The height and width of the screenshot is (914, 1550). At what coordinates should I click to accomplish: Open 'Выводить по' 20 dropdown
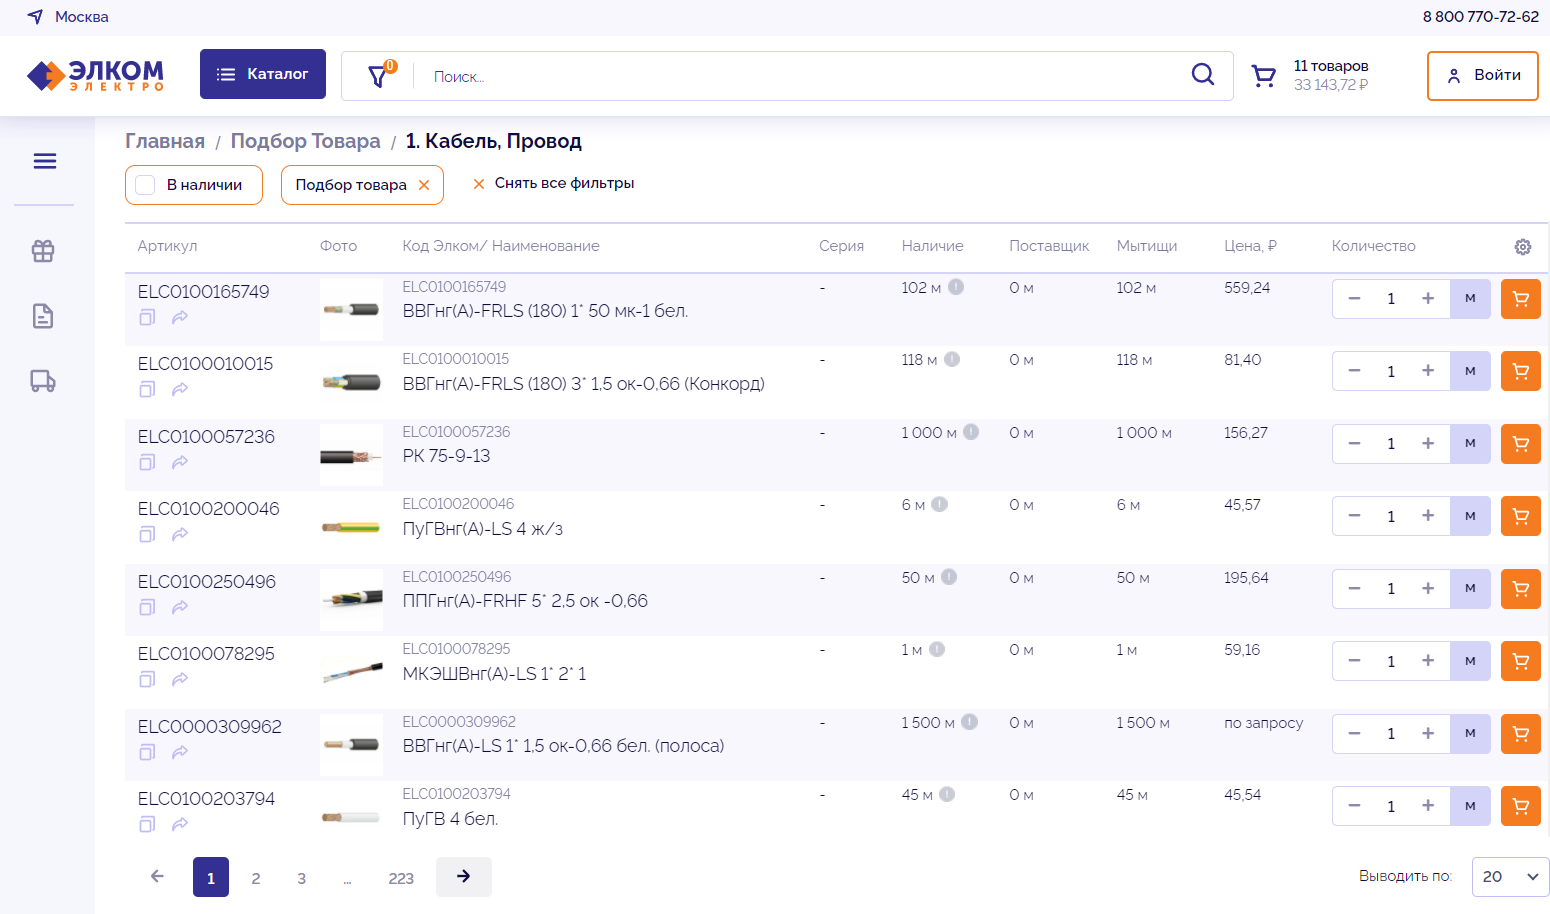[1510, 877]
